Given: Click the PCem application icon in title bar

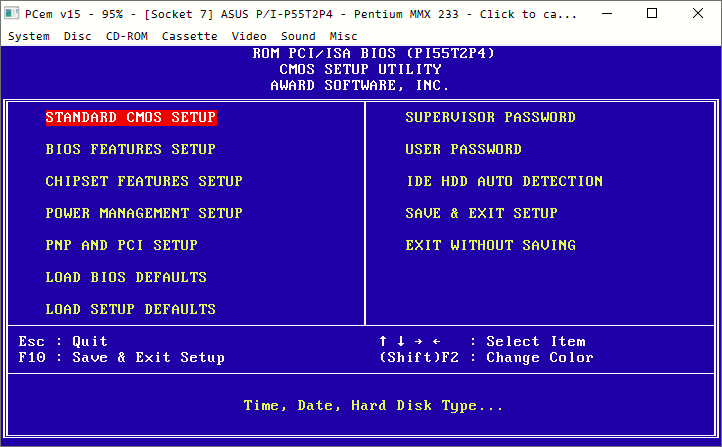Looking at the screenshot, I should (x=12, y=14).
